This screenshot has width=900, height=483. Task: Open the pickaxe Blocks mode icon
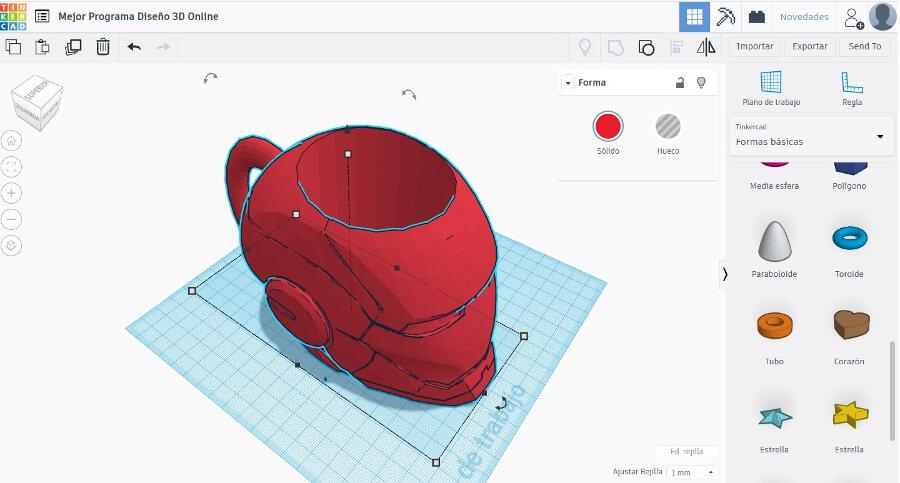tap(725, 16)
